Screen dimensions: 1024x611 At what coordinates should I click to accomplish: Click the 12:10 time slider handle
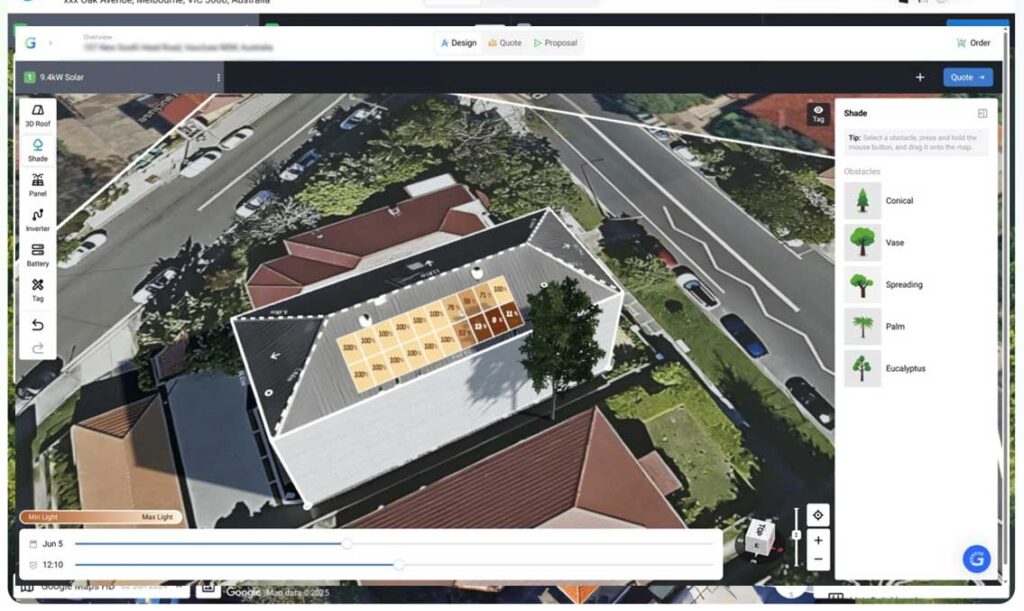pyautogui.click(x=399, y=565)
